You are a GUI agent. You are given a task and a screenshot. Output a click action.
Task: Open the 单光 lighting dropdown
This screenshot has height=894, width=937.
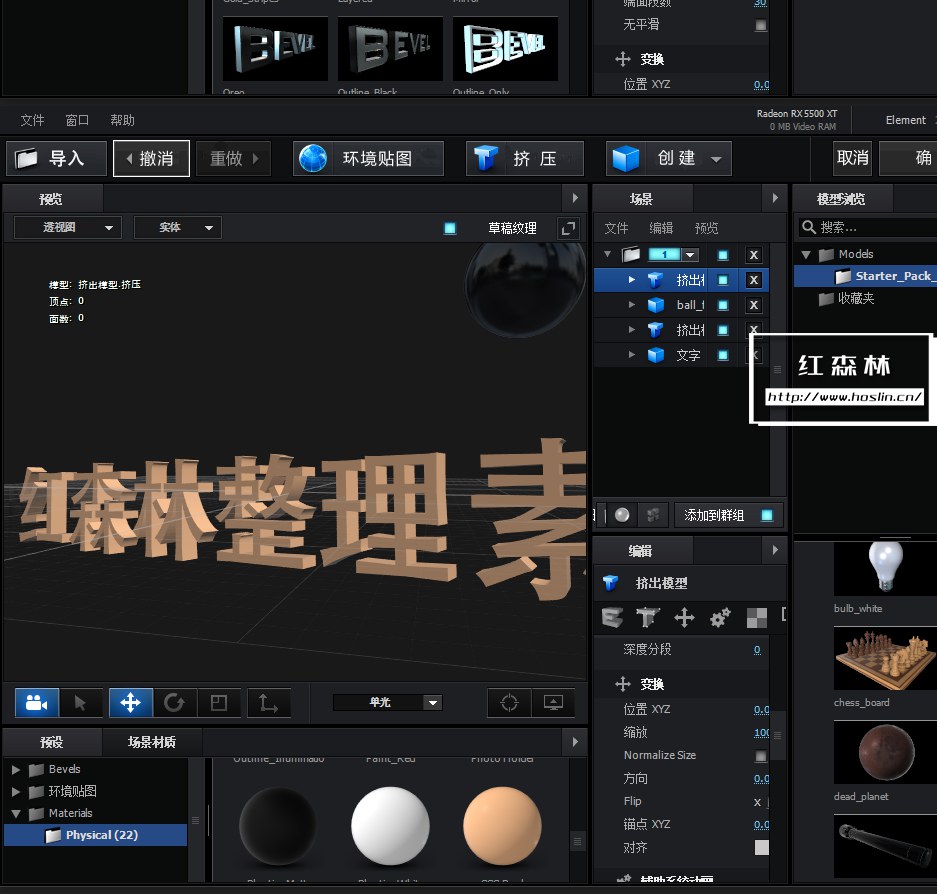[x=388, y=702]
